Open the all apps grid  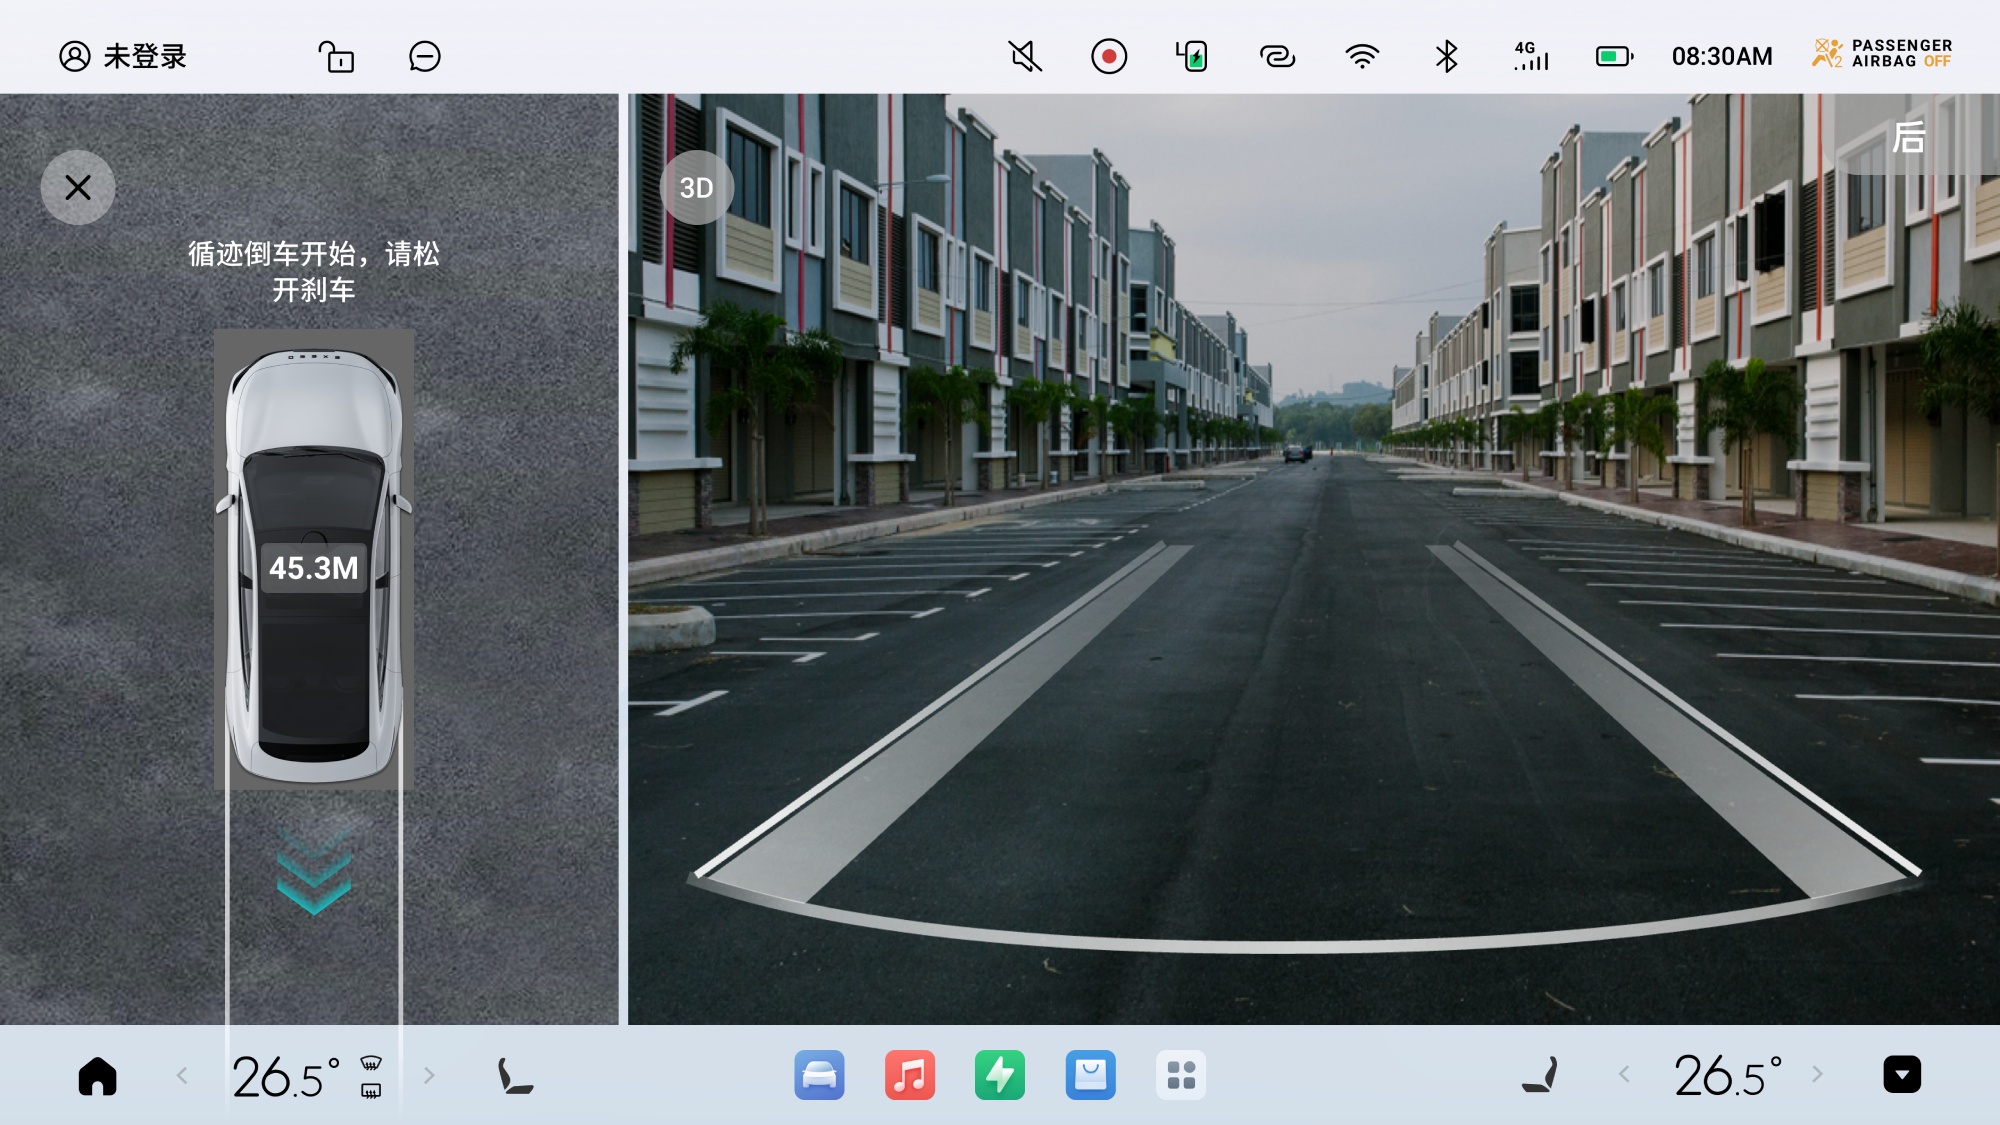coord(1180,1076)
